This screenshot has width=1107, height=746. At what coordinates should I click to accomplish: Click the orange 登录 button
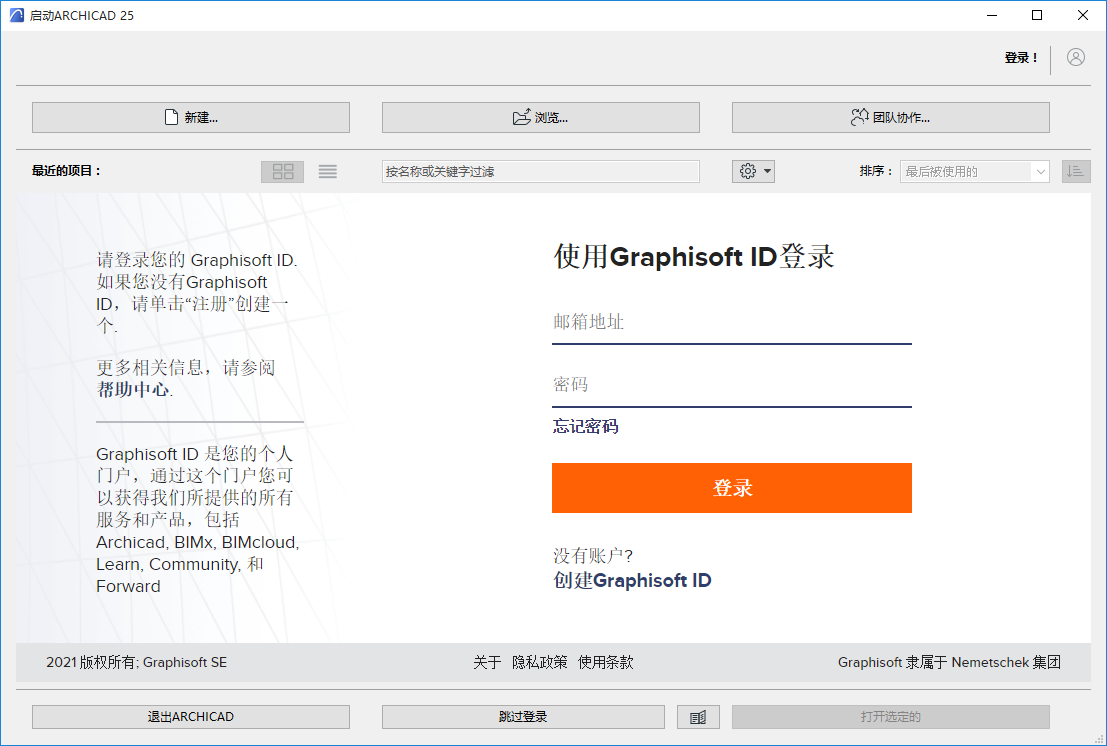coord(731,488)
